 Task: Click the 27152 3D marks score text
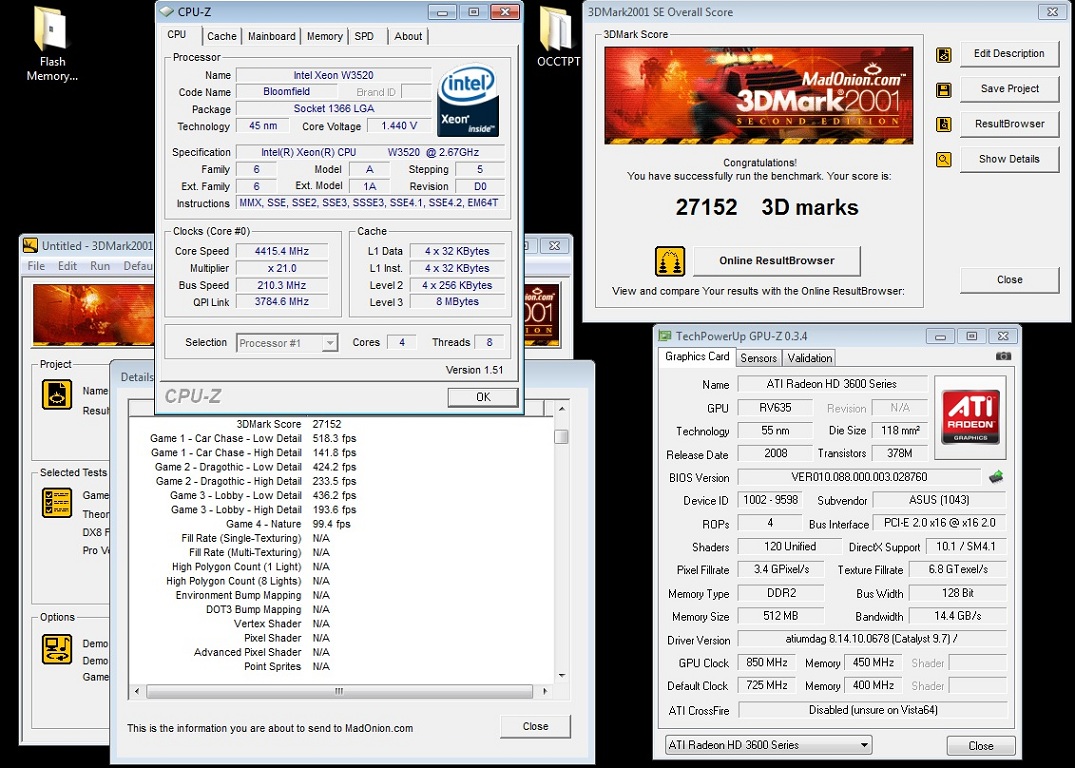coord(766,207)
